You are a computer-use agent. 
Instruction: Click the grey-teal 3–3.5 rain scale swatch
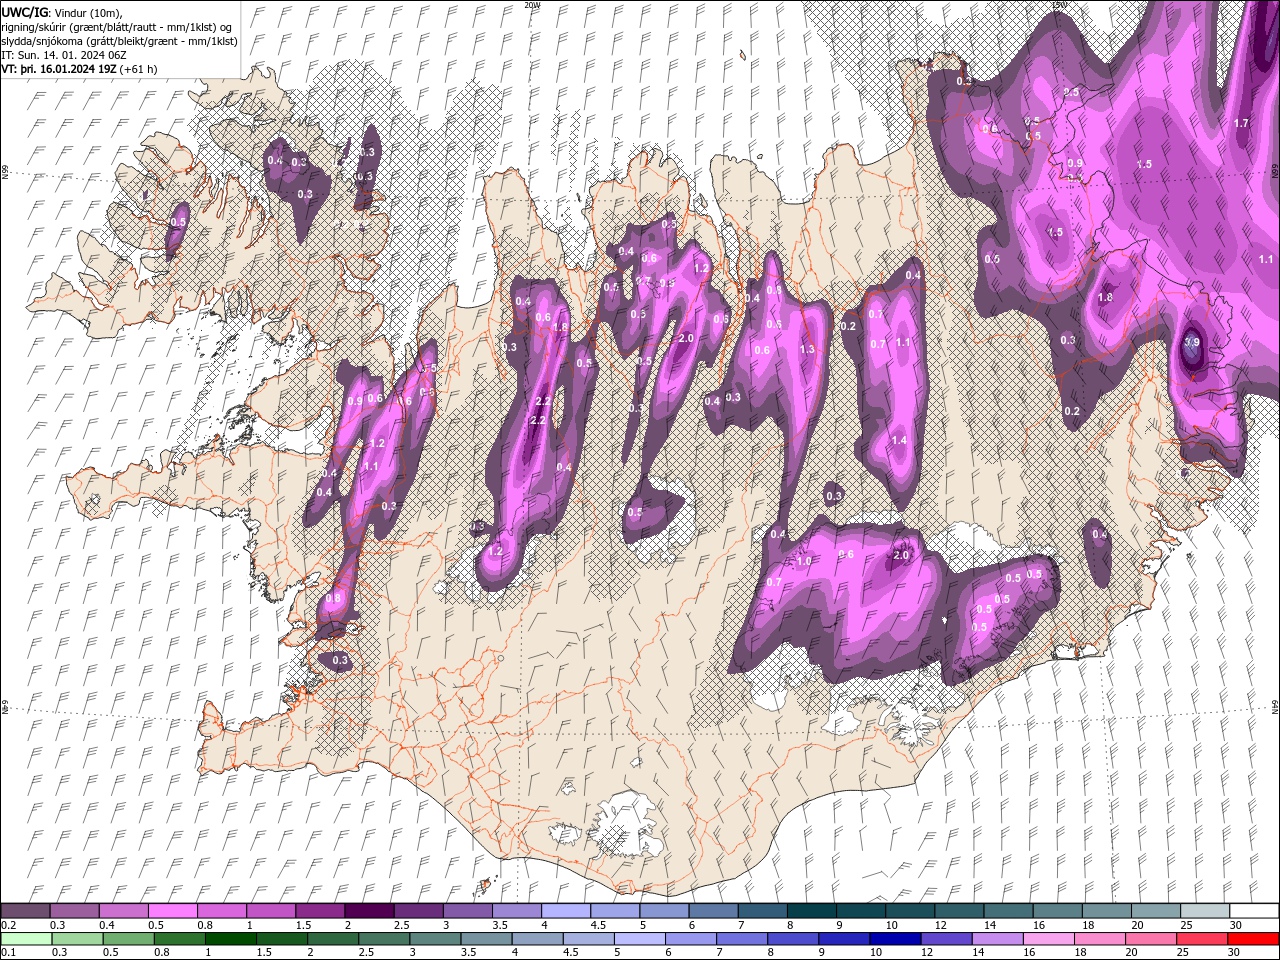tap(434, 939)
